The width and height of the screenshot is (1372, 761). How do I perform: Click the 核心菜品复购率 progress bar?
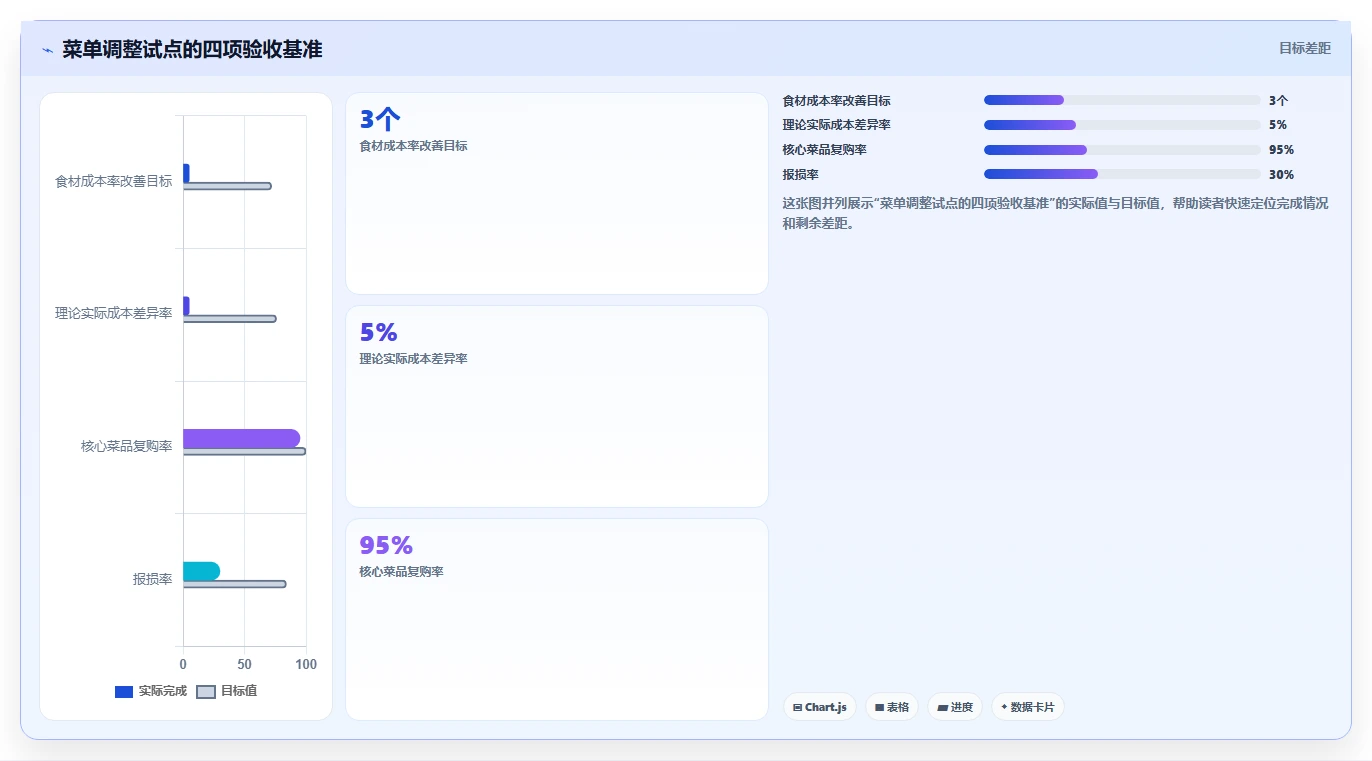(1122, 150)
